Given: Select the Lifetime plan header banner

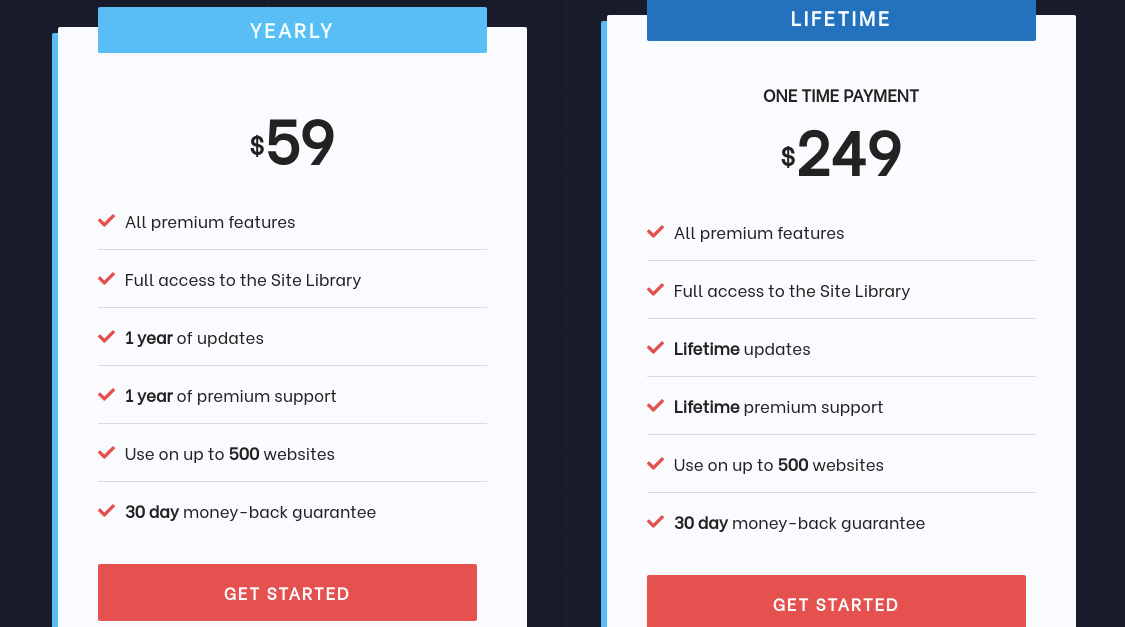Looking at the screenshot, I should [841, 19].
